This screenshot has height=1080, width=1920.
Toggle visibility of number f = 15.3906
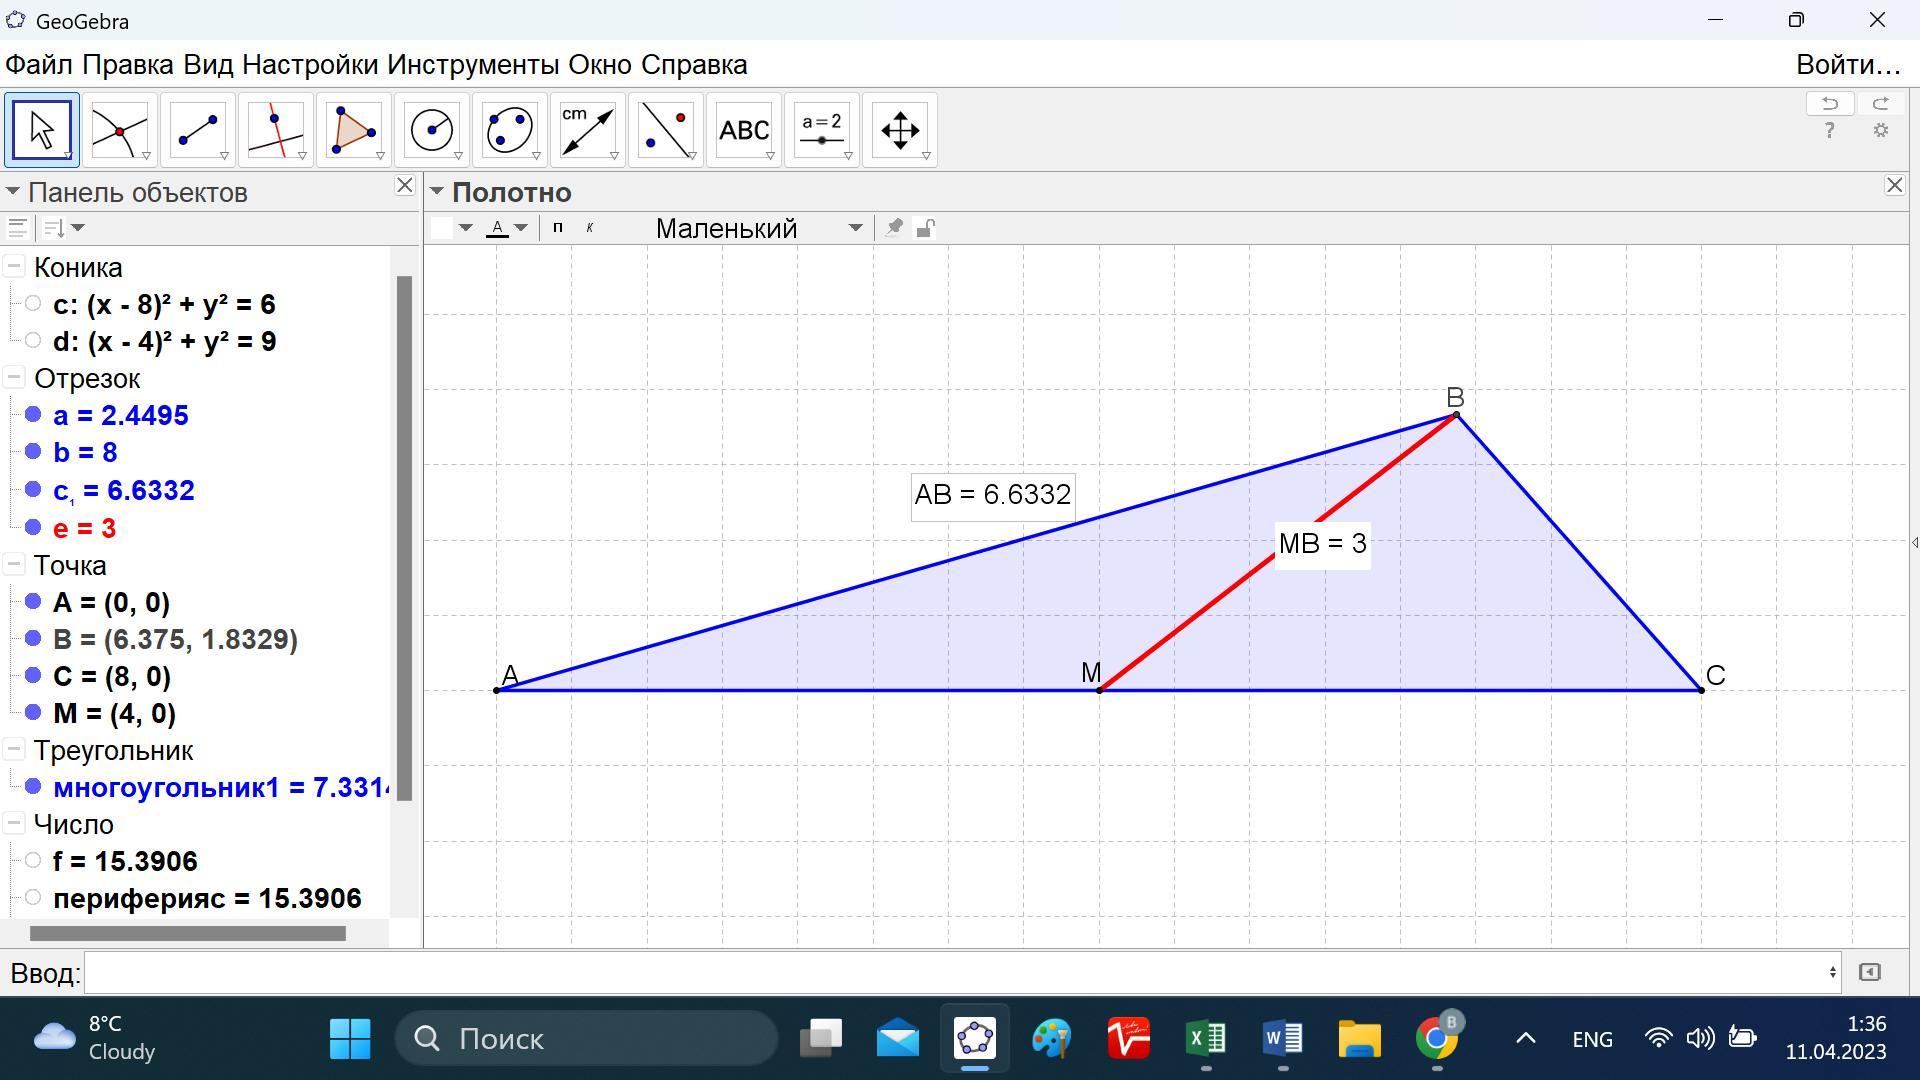(33, 860)
